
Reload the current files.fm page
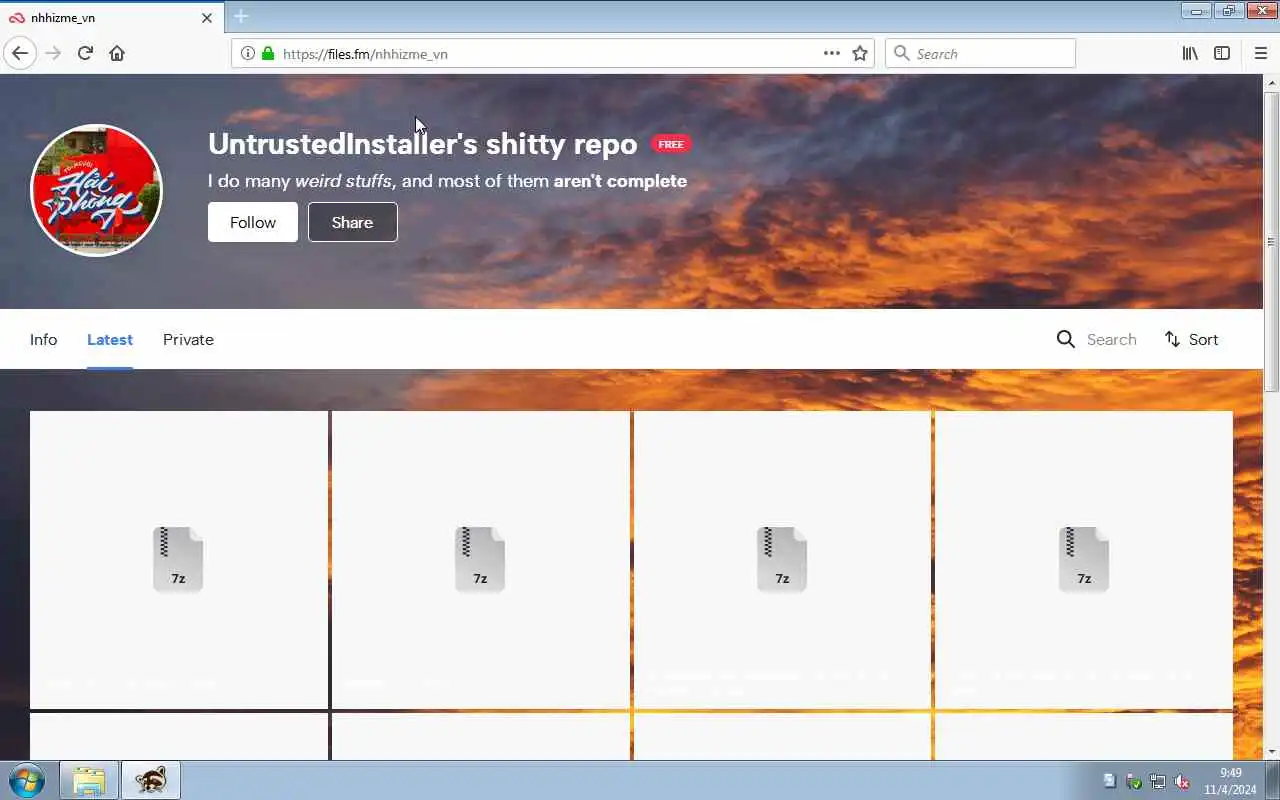point(85,53)
